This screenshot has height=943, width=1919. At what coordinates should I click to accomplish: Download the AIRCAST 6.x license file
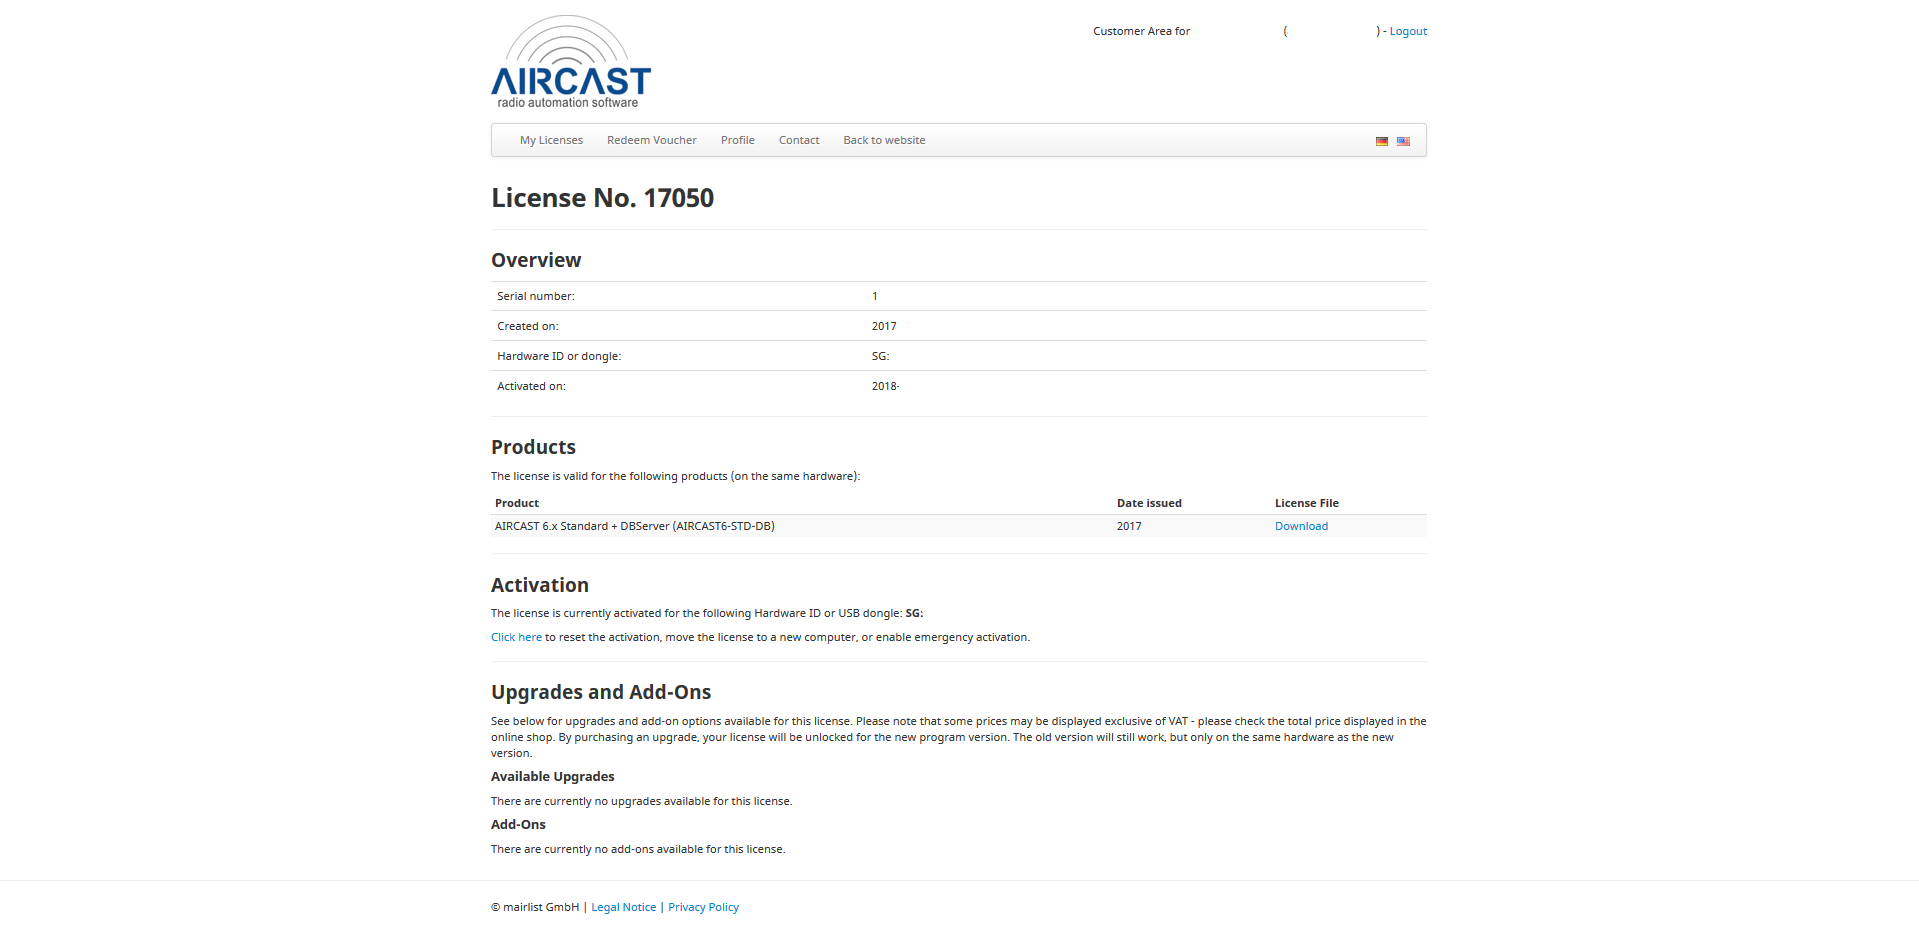click(1300, 526)
